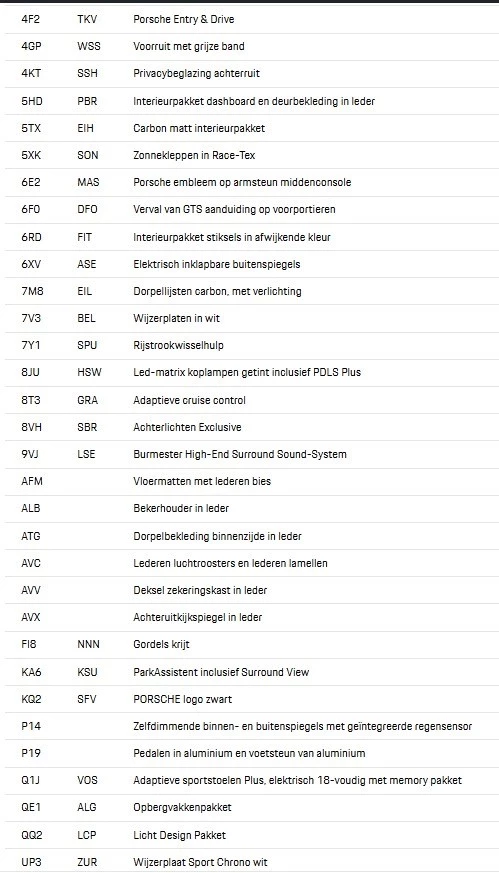Click the Carbon matt interieurpakket text
499x873 pixels.
tap(199, 129)
